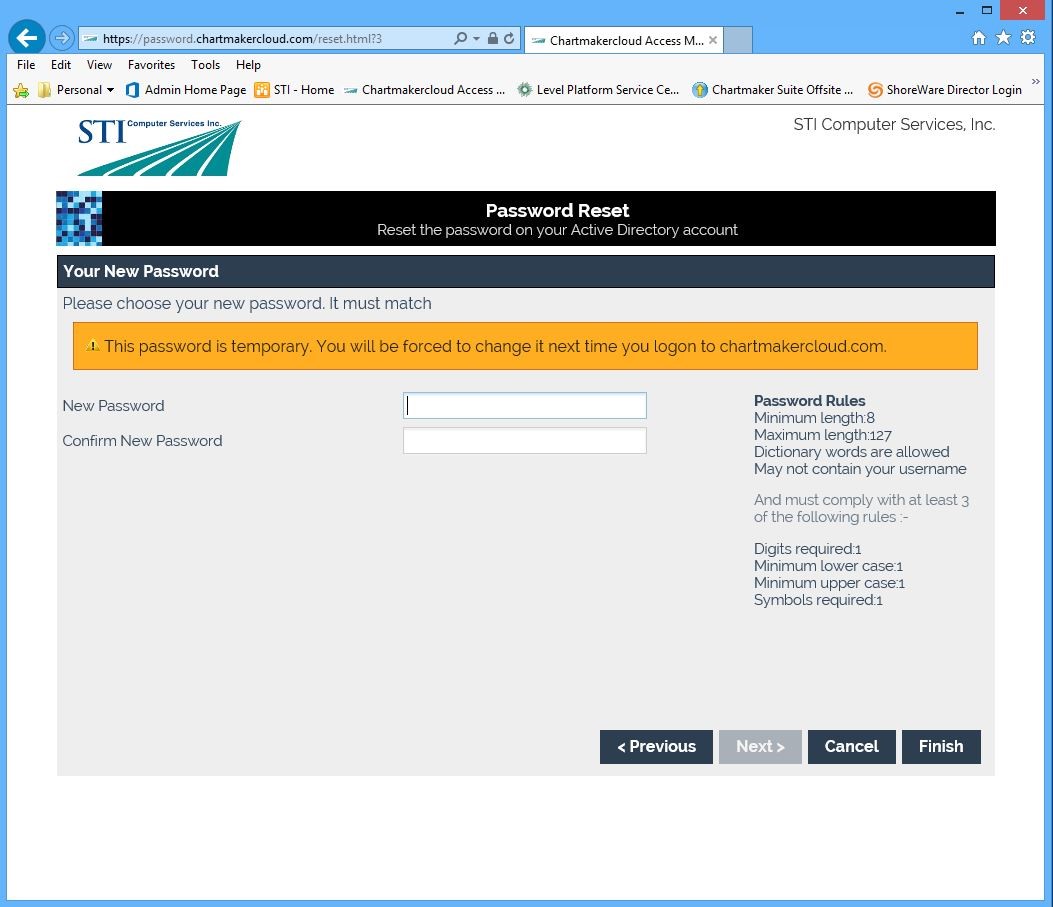Click the security padlock icon in address bar
The height and width of the screenshot is (907, 1053).
pos(492,39)
